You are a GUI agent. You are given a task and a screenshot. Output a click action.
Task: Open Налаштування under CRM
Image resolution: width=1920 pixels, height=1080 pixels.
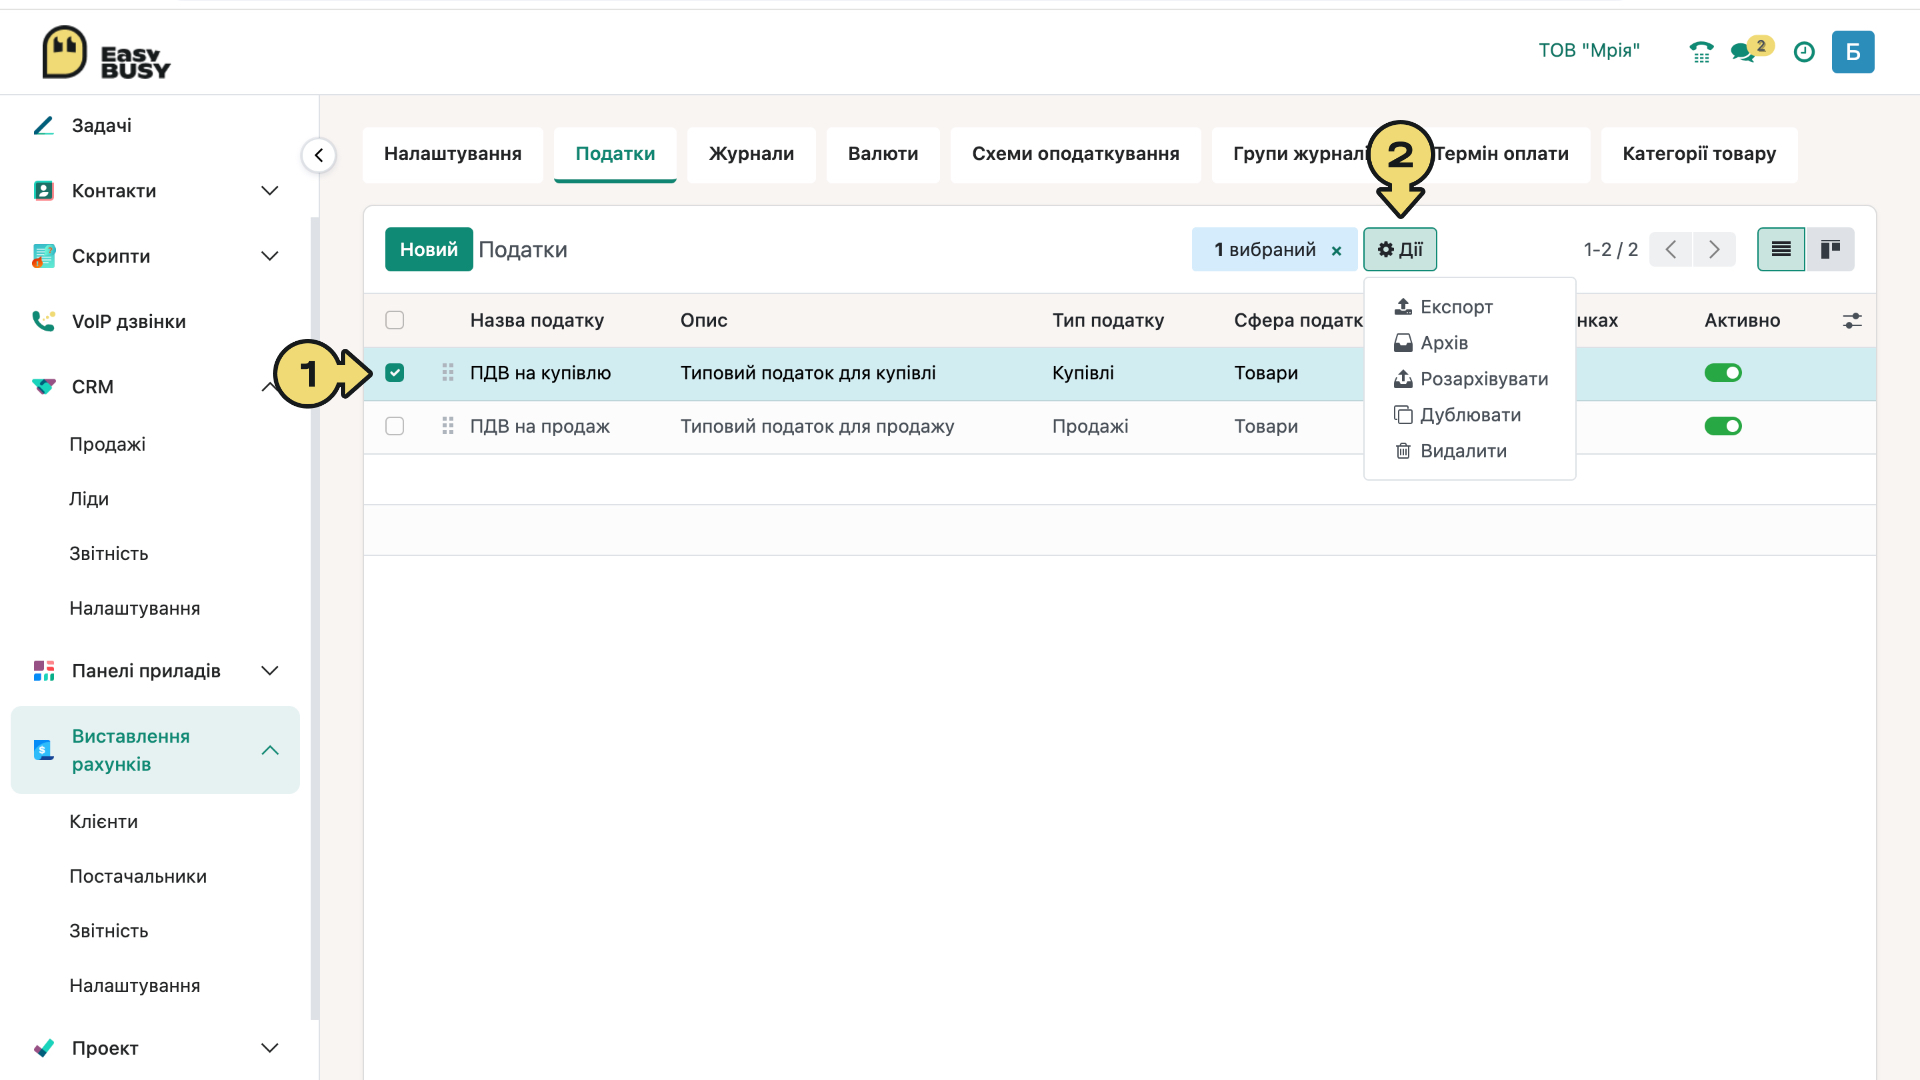[134, 609]
